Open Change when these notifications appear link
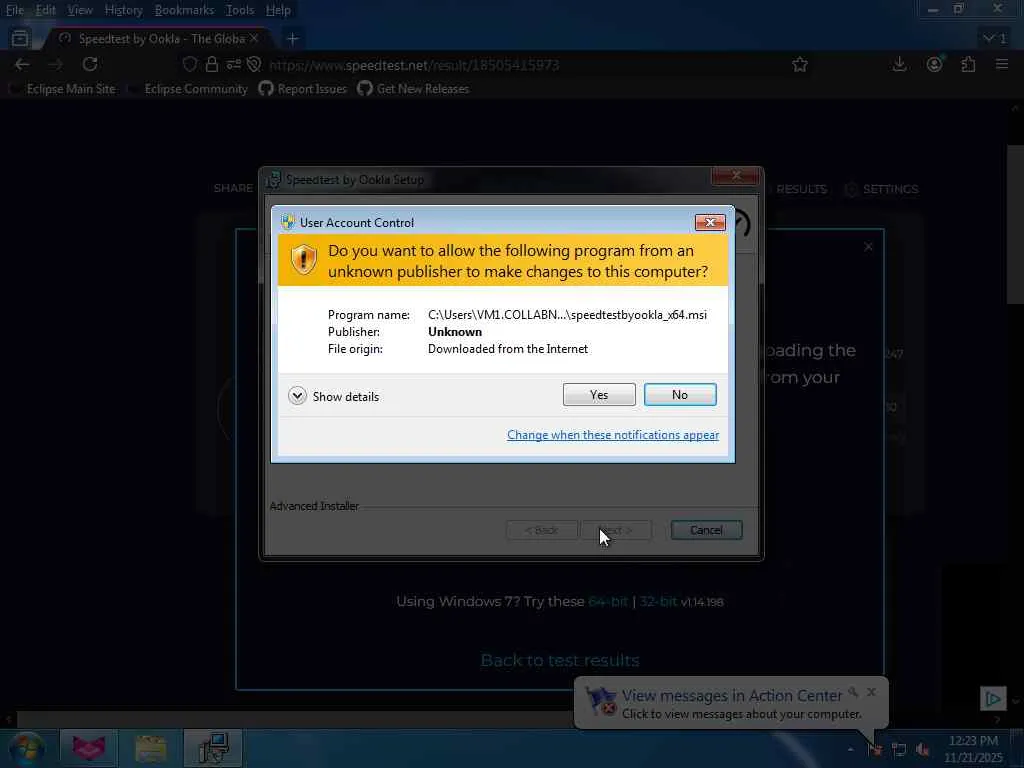The height and width of the screenshot is (768, 1024). tap(613, 435)
